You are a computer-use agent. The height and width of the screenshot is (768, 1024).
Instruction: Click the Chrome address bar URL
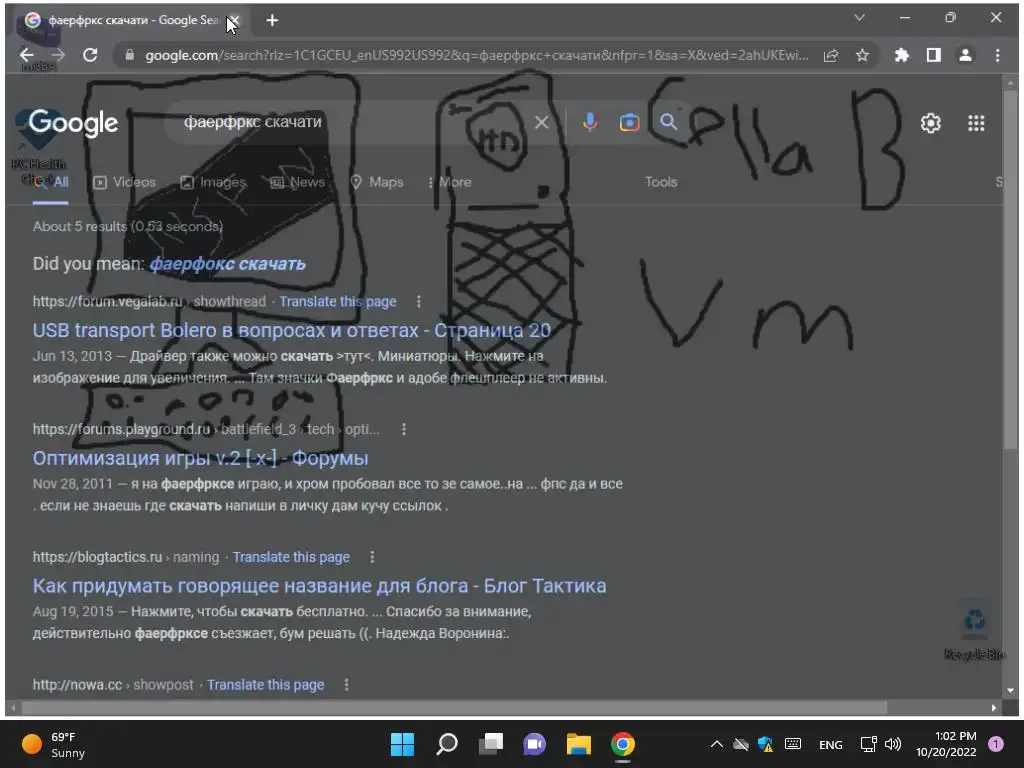pyautogui.click(x=477, y=56)
